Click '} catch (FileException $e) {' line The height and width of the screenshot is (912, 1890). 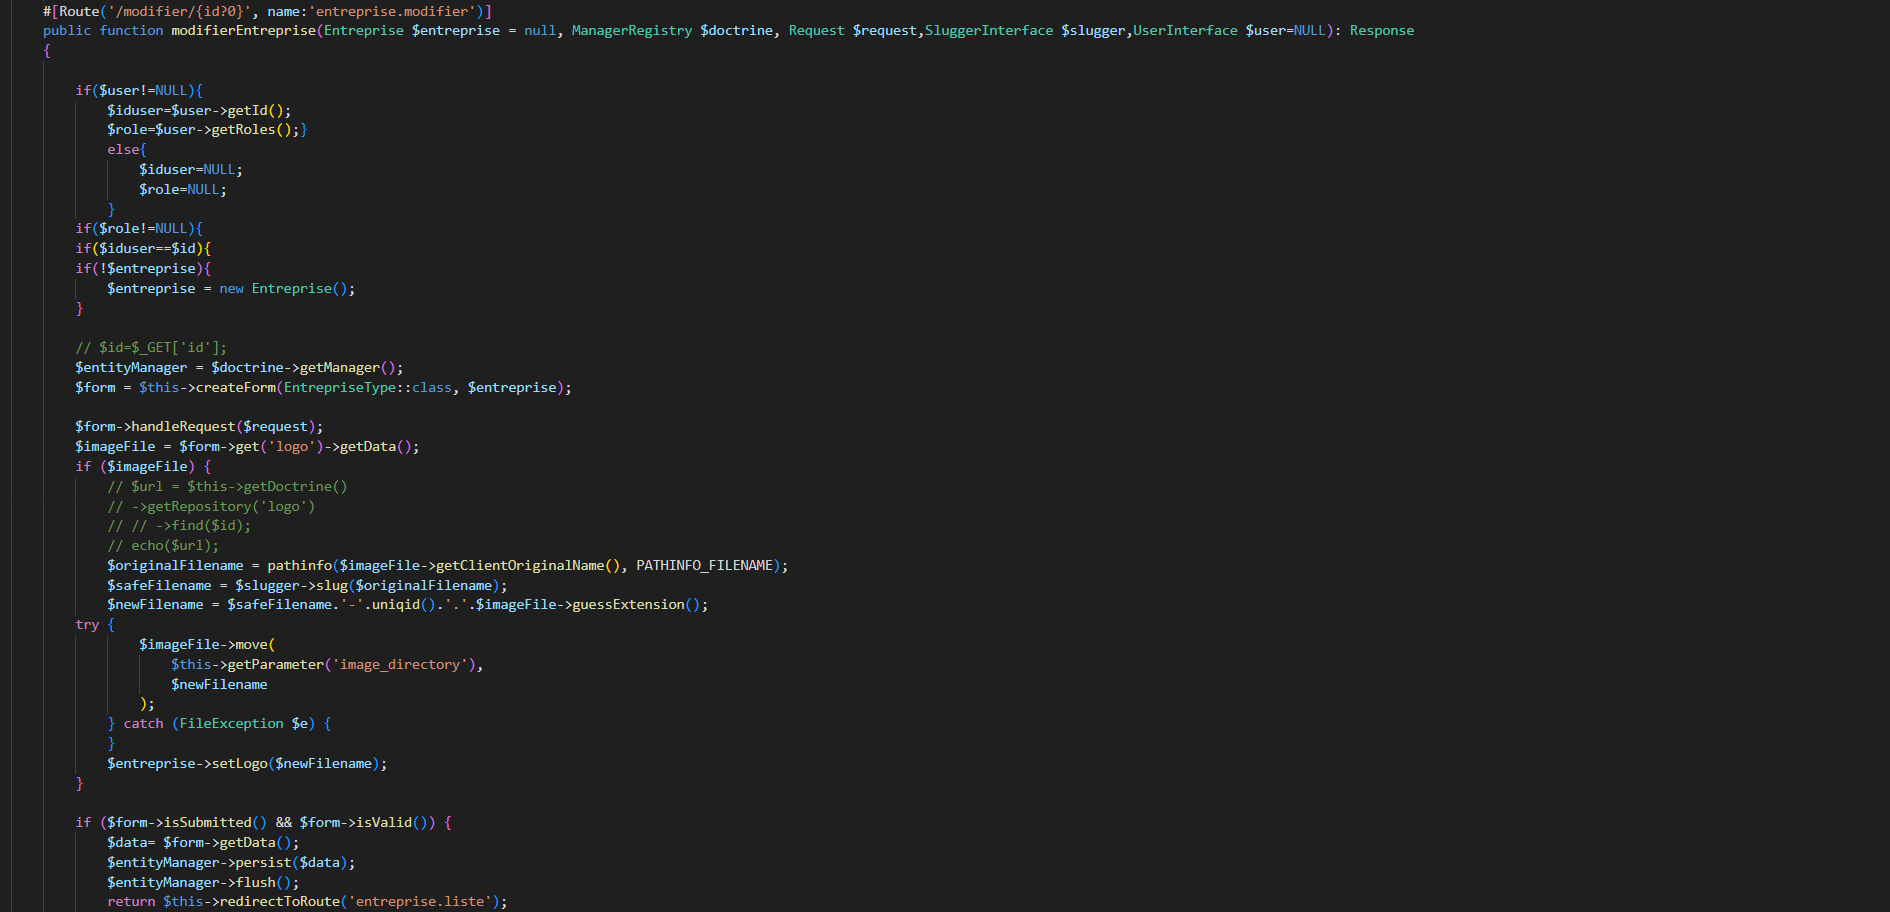(x=219, y=724)
